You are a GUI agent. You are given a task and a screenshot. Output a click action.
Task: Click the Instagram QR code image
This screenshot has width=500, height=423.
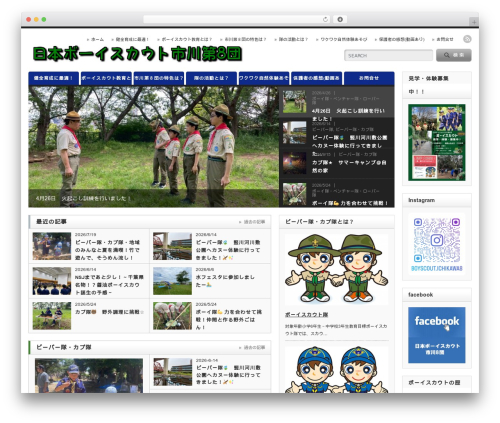437,243
